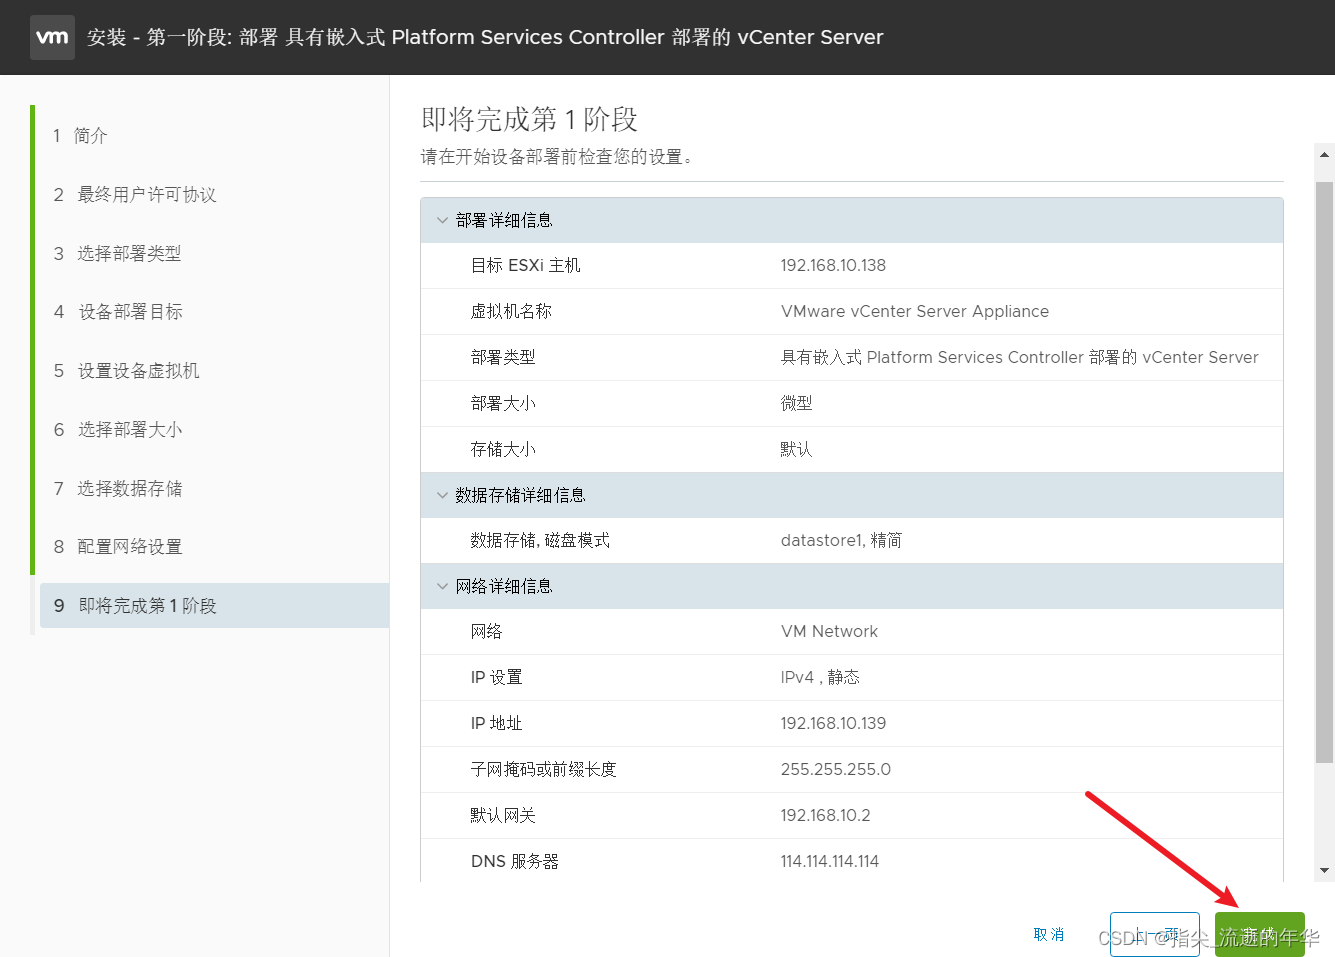Viewport: 1335px width, 957px height.
Task: Click the vertical scrollbar thumb
Action: point(1324,473)
